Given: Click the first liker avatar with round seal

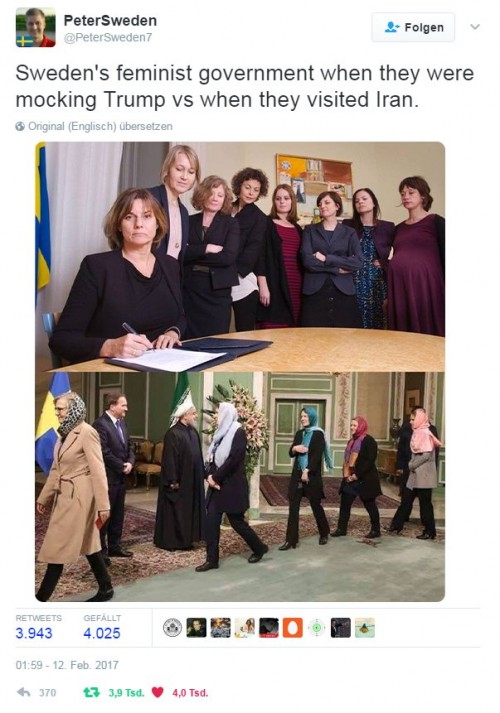Looking at the screenshot, I should click(172, 628).
